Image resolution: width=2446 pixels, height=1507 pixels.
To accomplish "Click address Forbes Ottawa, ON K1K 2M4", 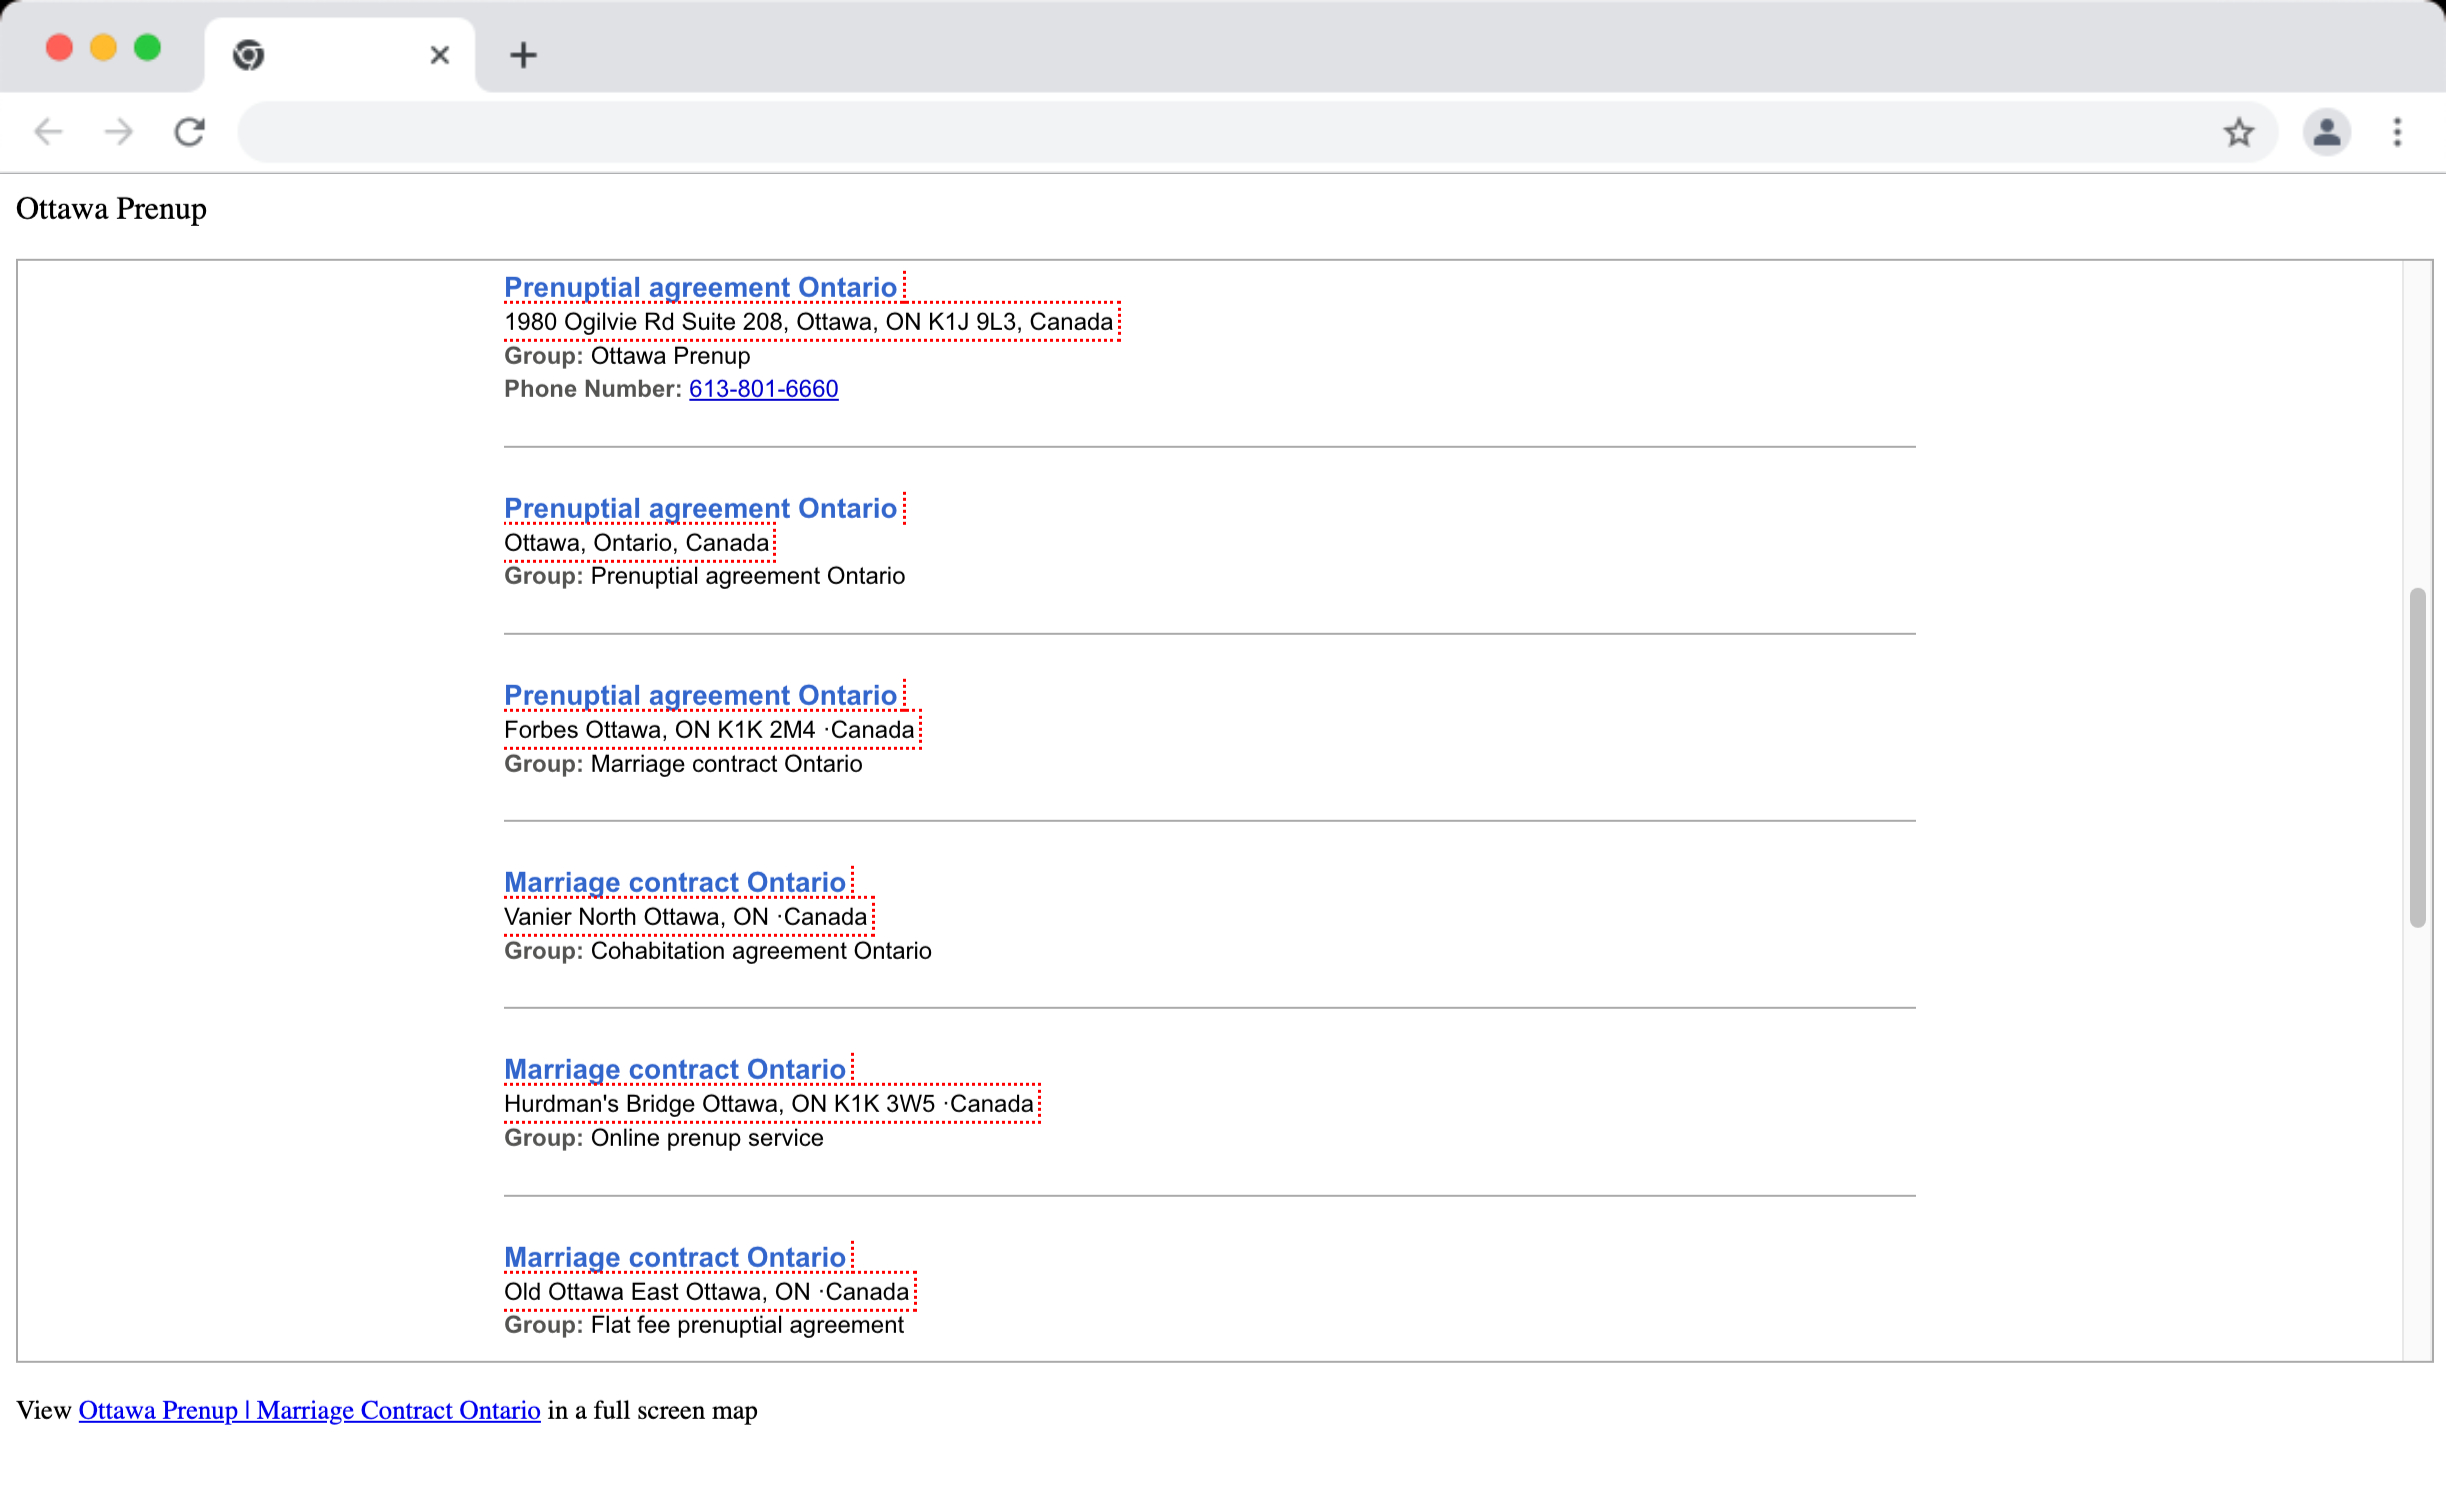I will click(709, 730).
